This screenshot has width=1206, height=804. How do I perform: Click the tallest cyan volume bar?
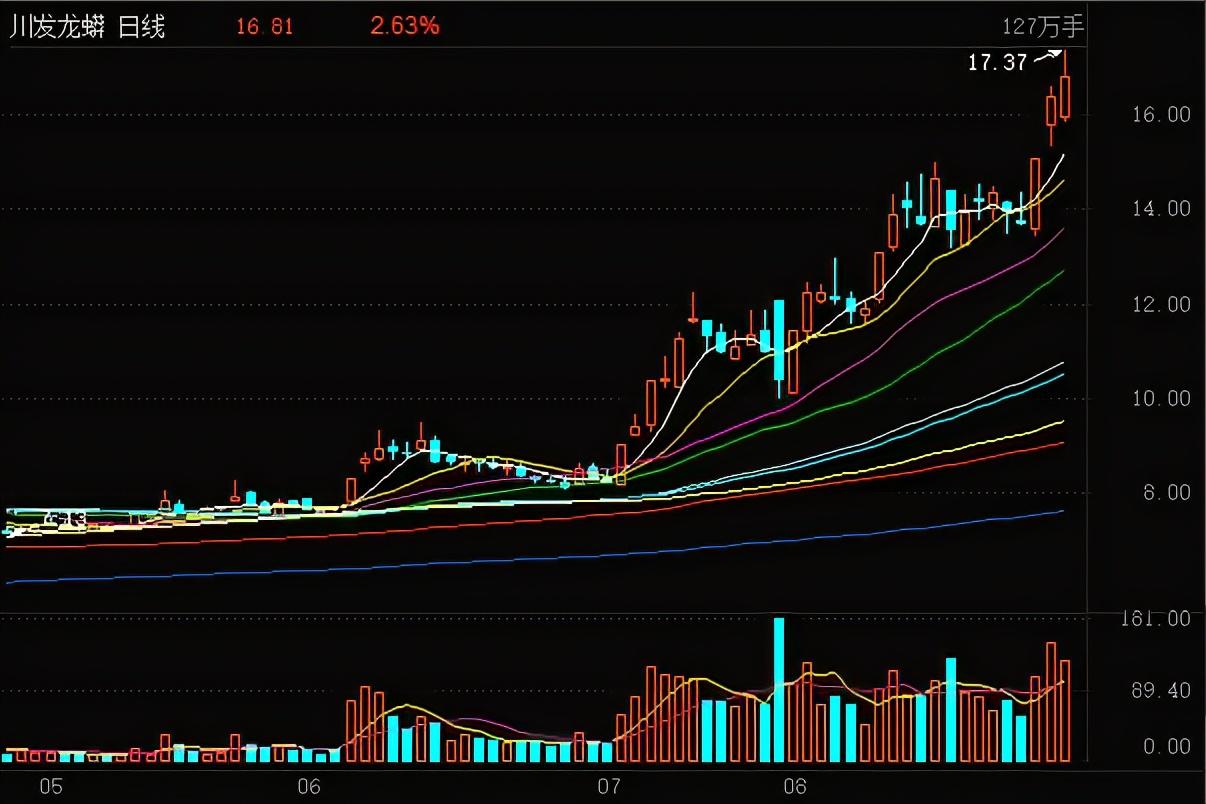tap(779, 689)
